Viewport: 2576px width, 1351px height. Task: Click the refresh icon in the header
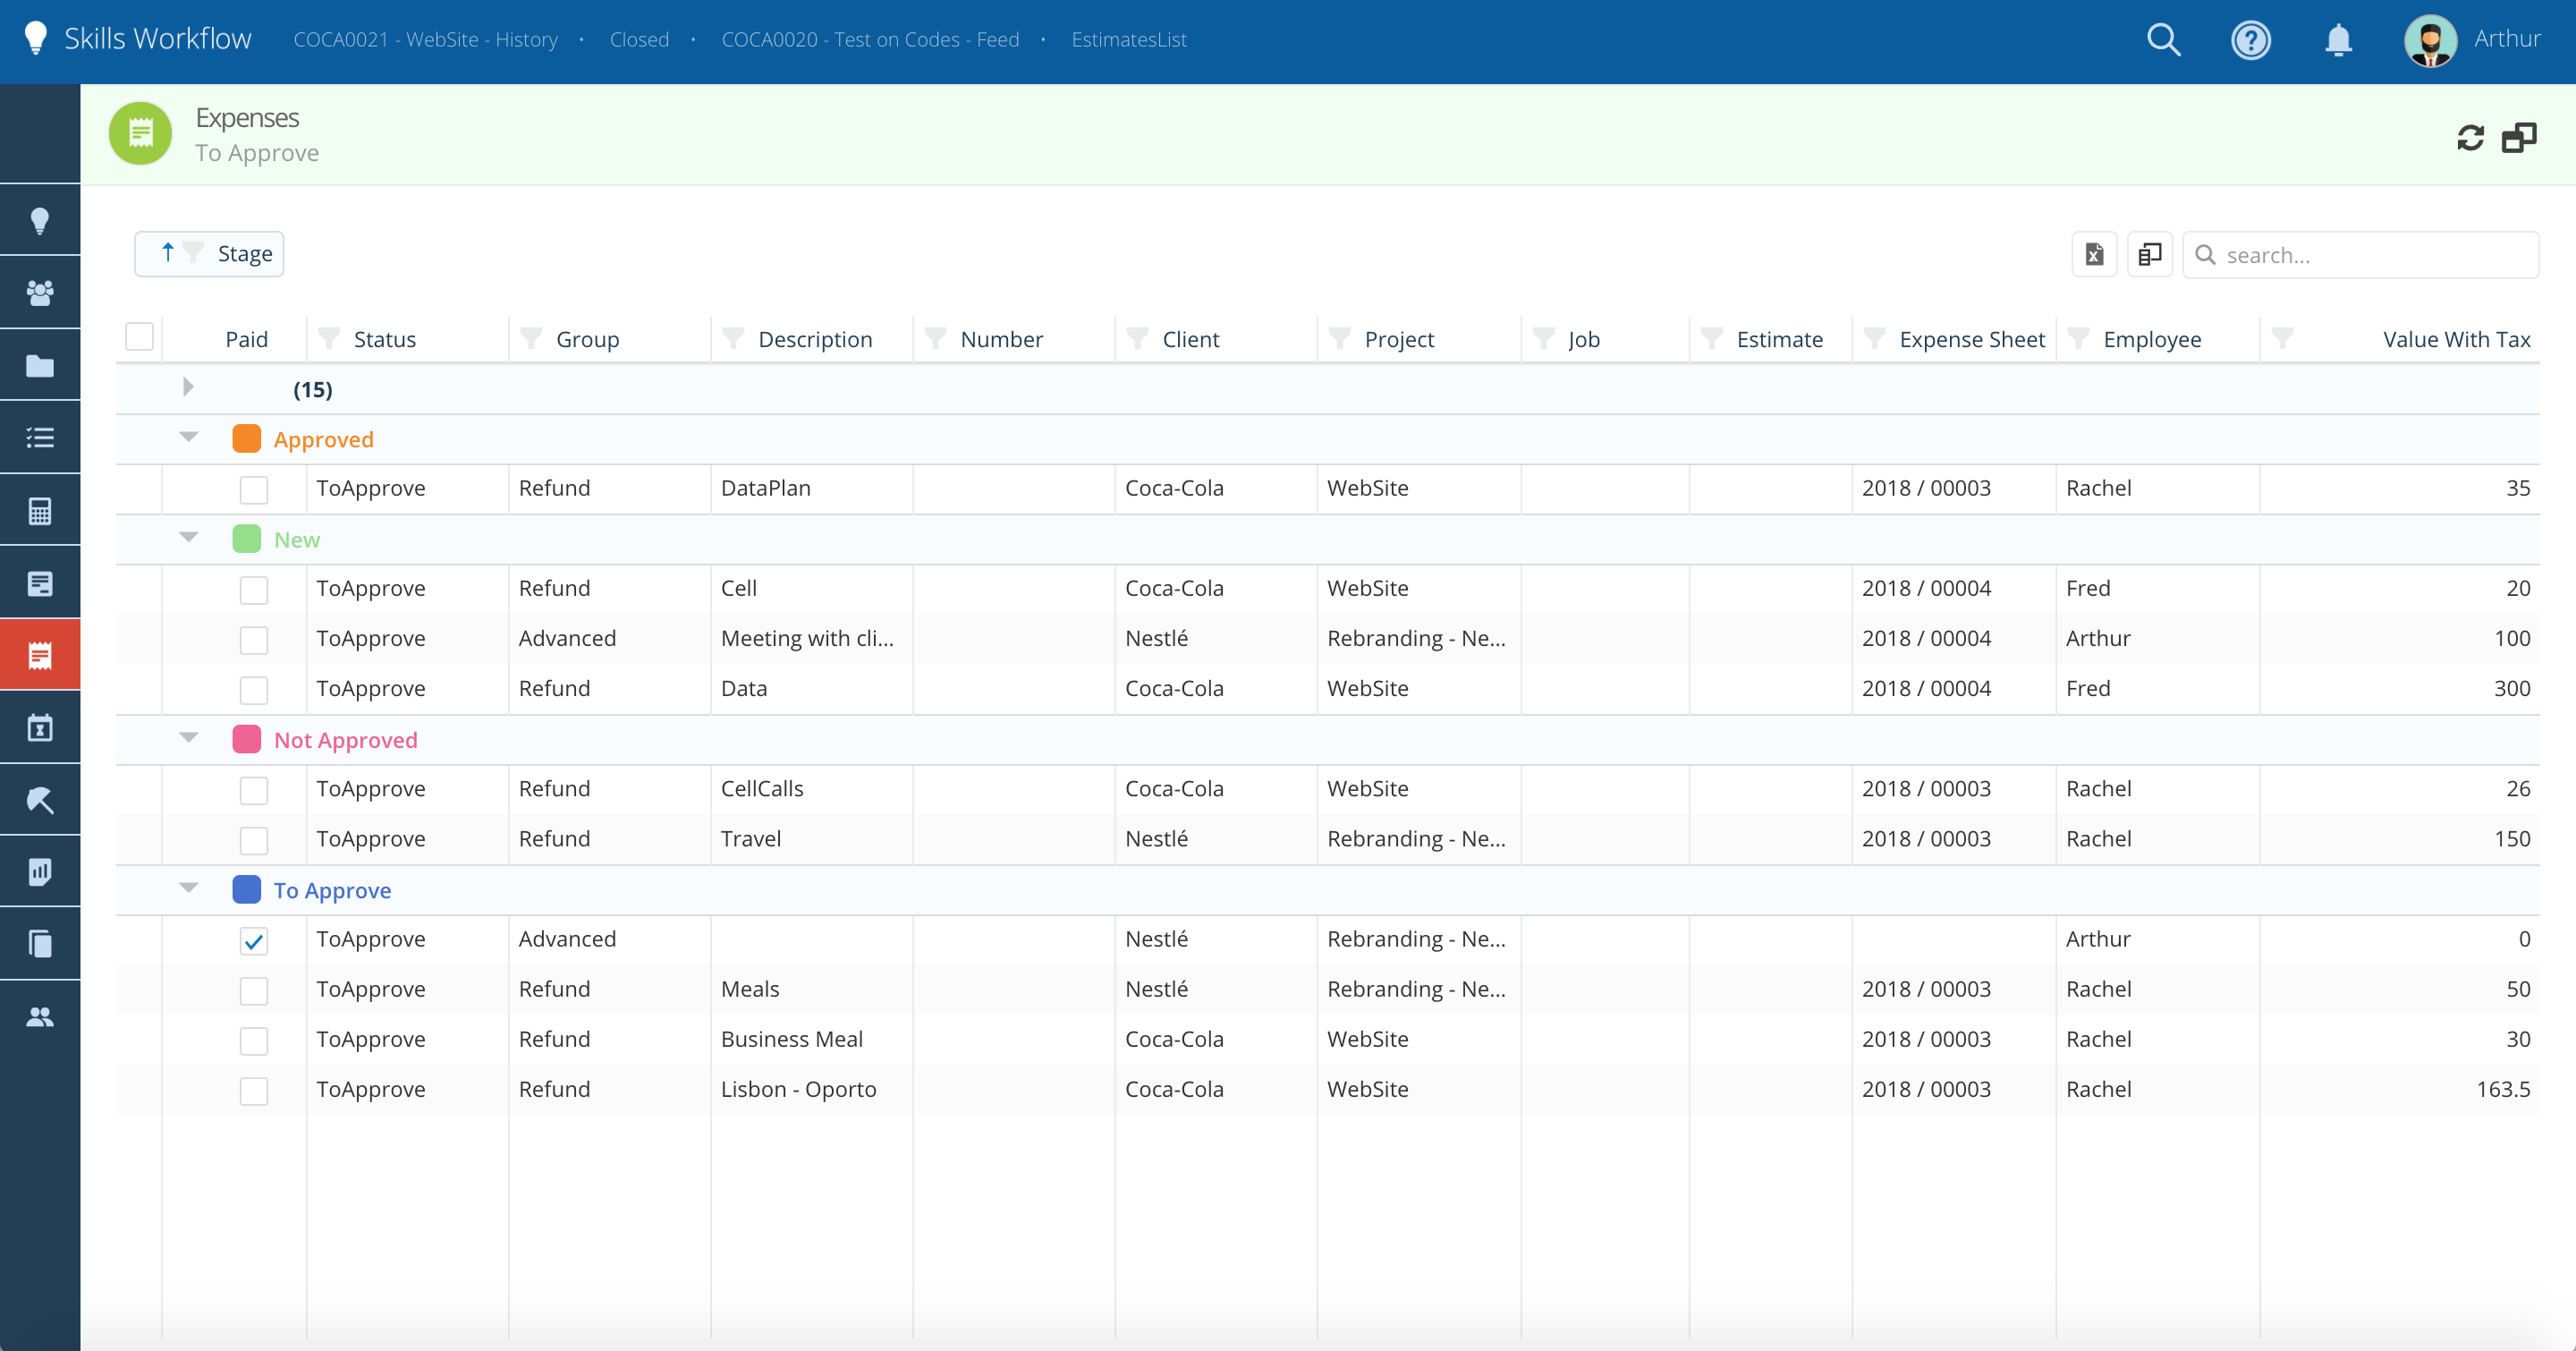point(2470,138)
